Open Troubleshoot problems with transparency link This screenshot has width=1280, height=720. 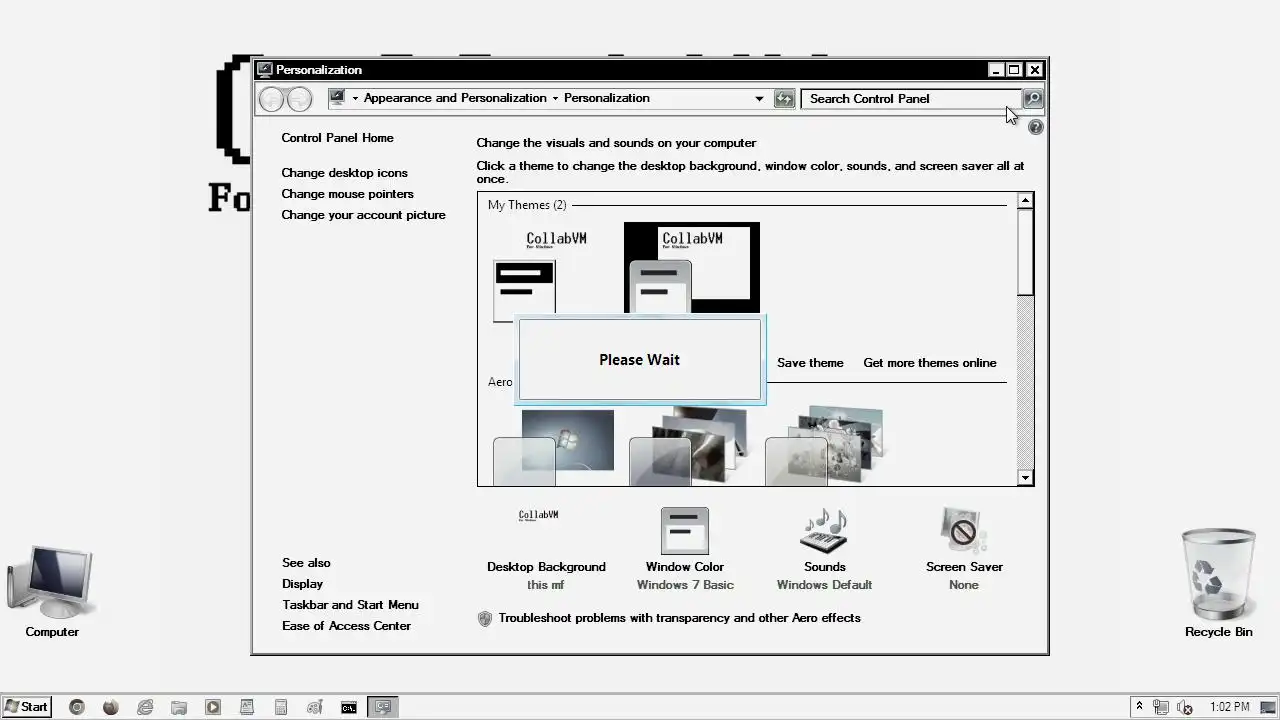tap(679, 618)
